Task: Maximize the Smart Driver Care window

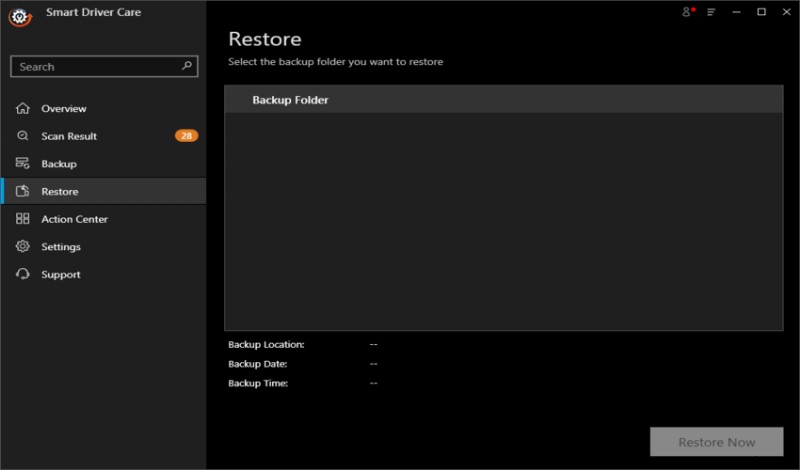Action: tap(761, 12)
